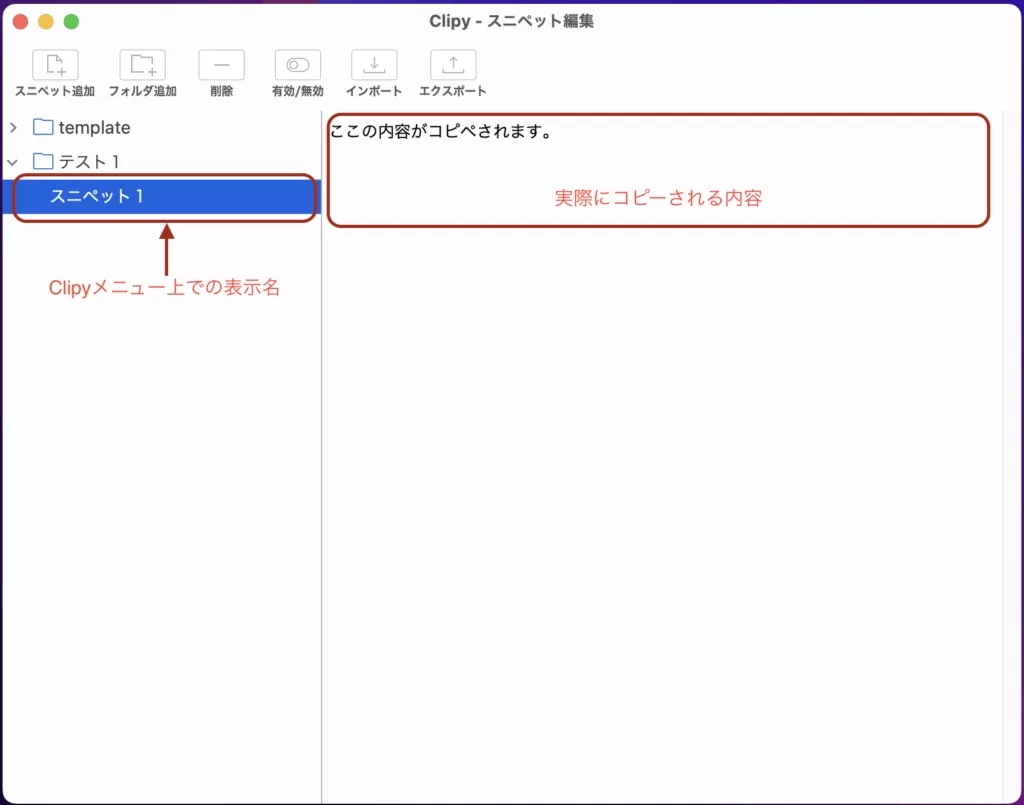This screenshot has width=1024, height=805.
Task: Select the スニペット 1 snippet row
Action: pos(161,197)
